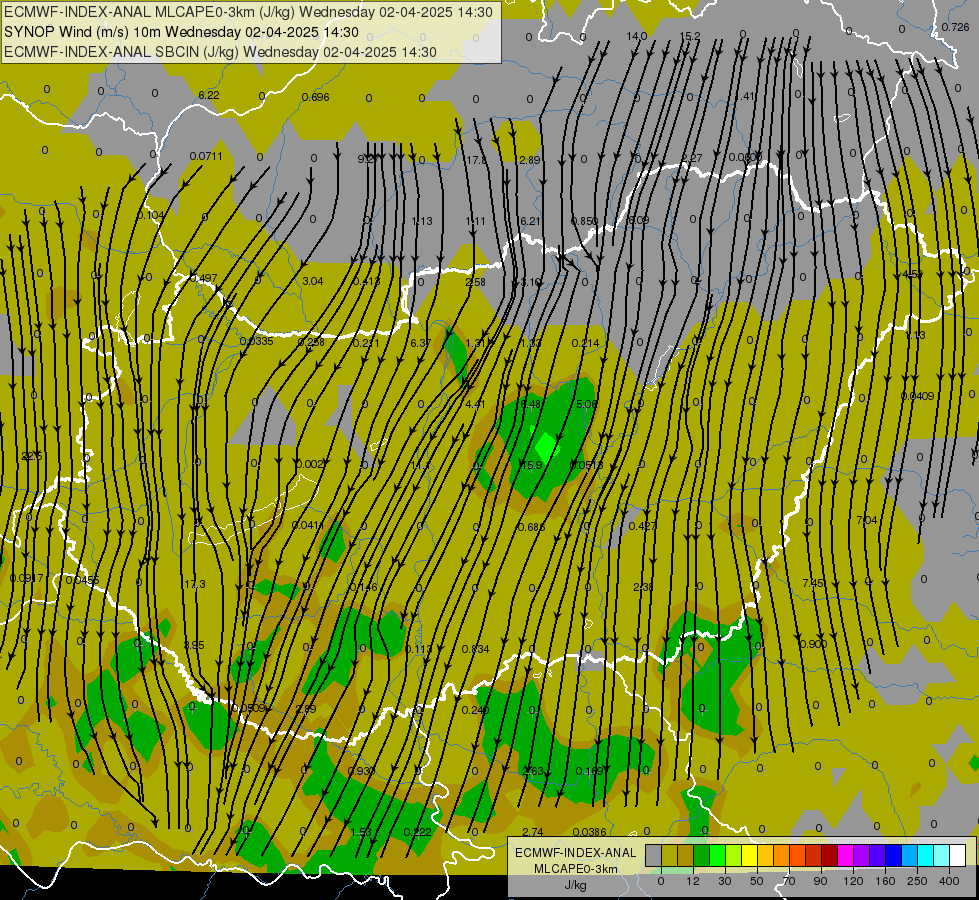Image resolution: width=979 pixels, height=900 pixels.
Task: Click the legend scale value '30'
Action: (725, 881)
